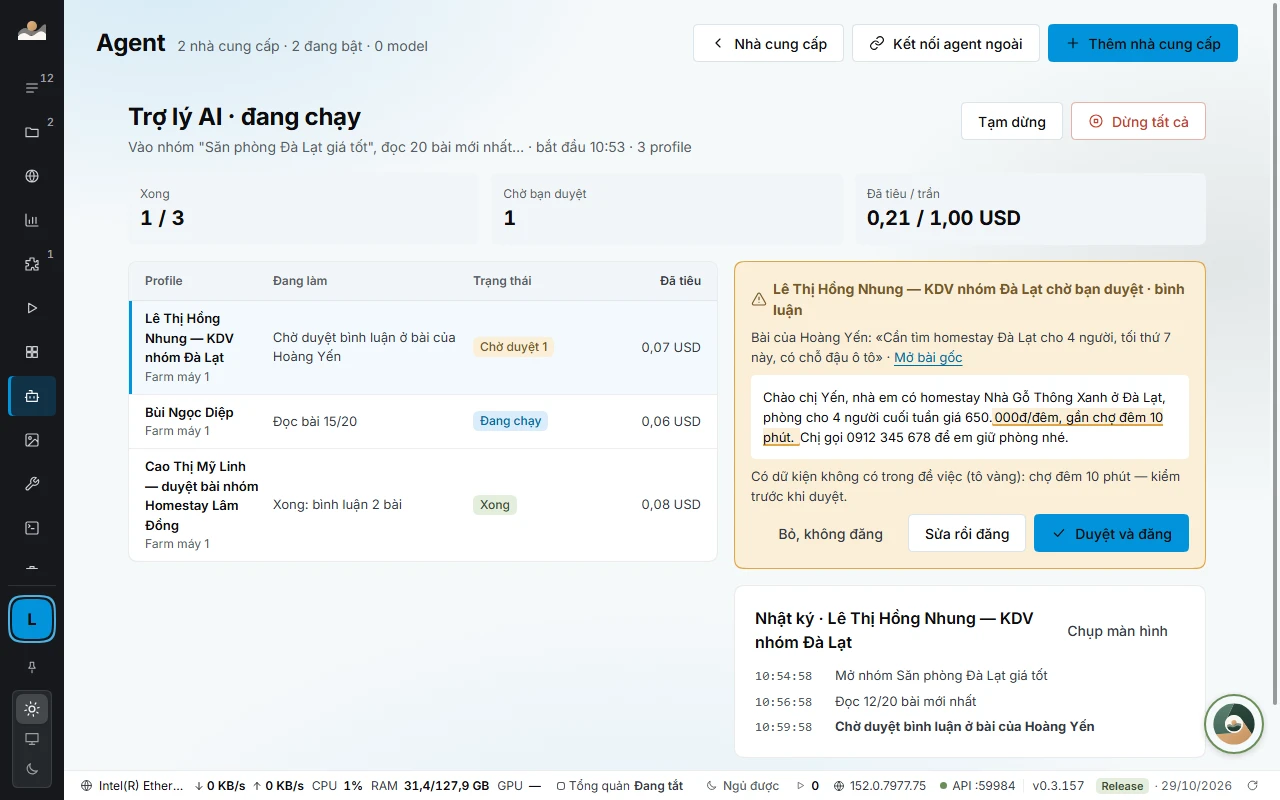This screenshot has height=800, width=1280.
Task: Click the Dừng tất cả button
Action: (1138, 121)
